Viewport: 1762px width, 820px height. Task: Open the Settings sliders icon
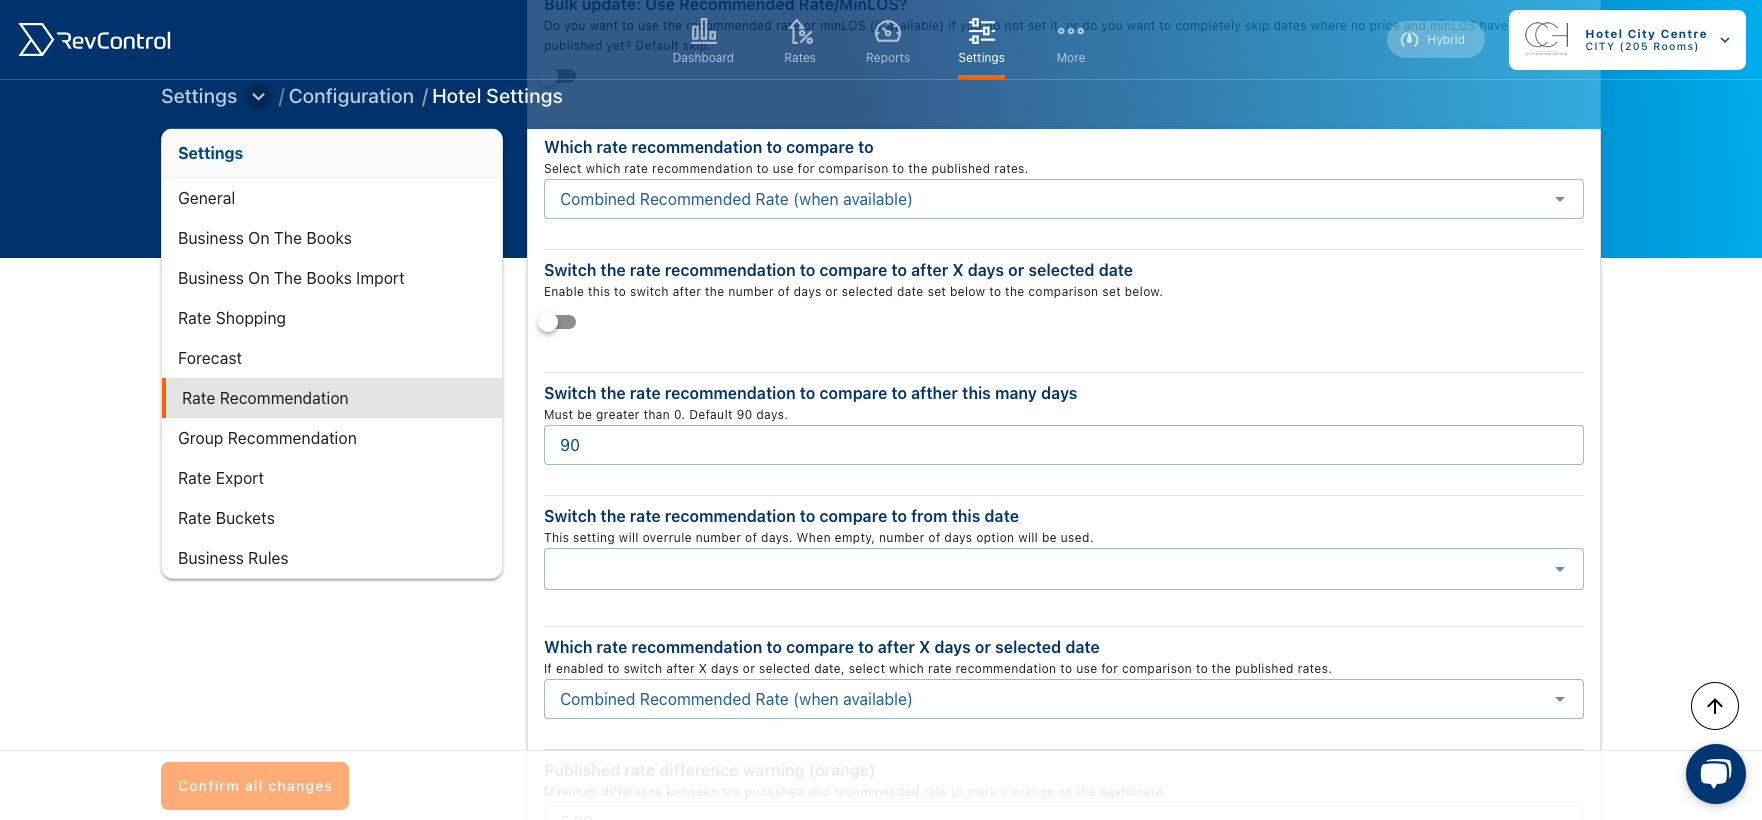click(982, 32)
